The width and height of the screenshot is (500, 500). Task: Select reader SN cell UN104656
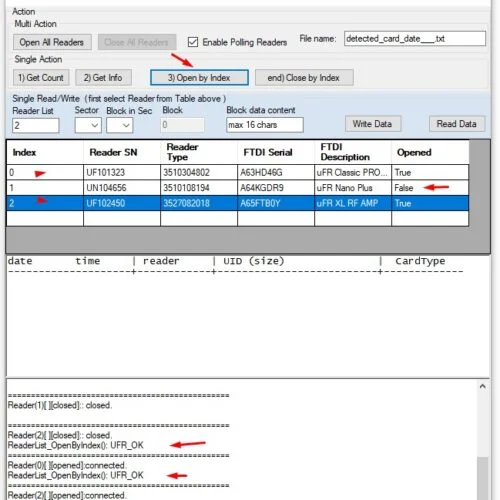122,188
